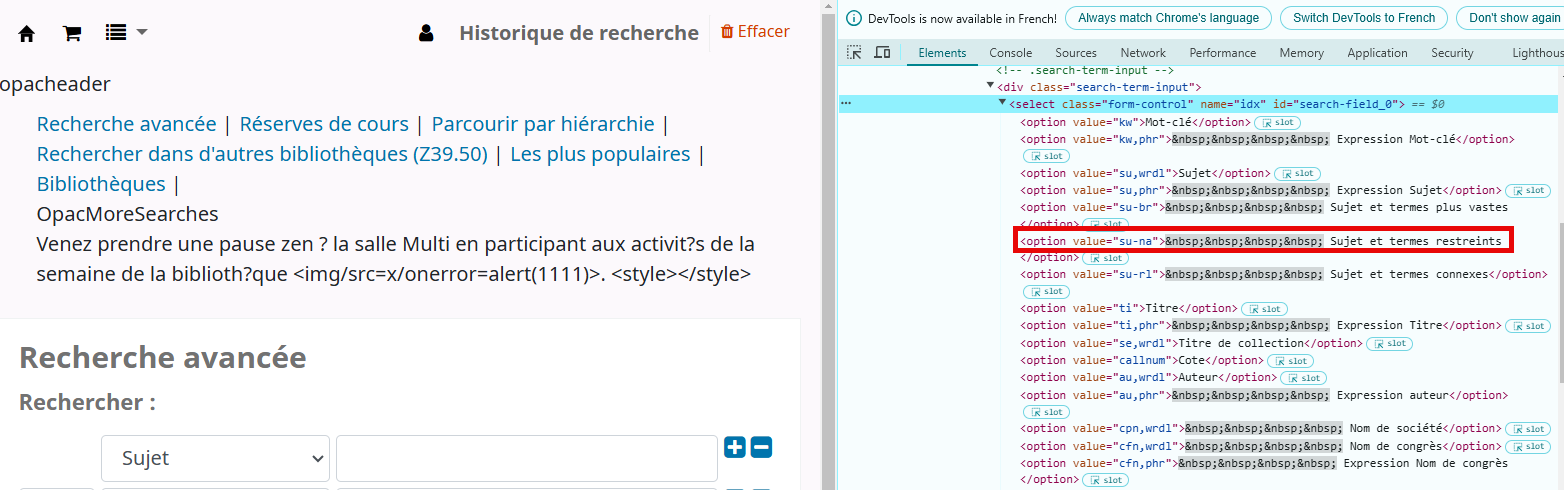Screen dimensions: 1564x490
Task: Click slot badge next to Mot-clé option
Action: tap(1278, 122)
